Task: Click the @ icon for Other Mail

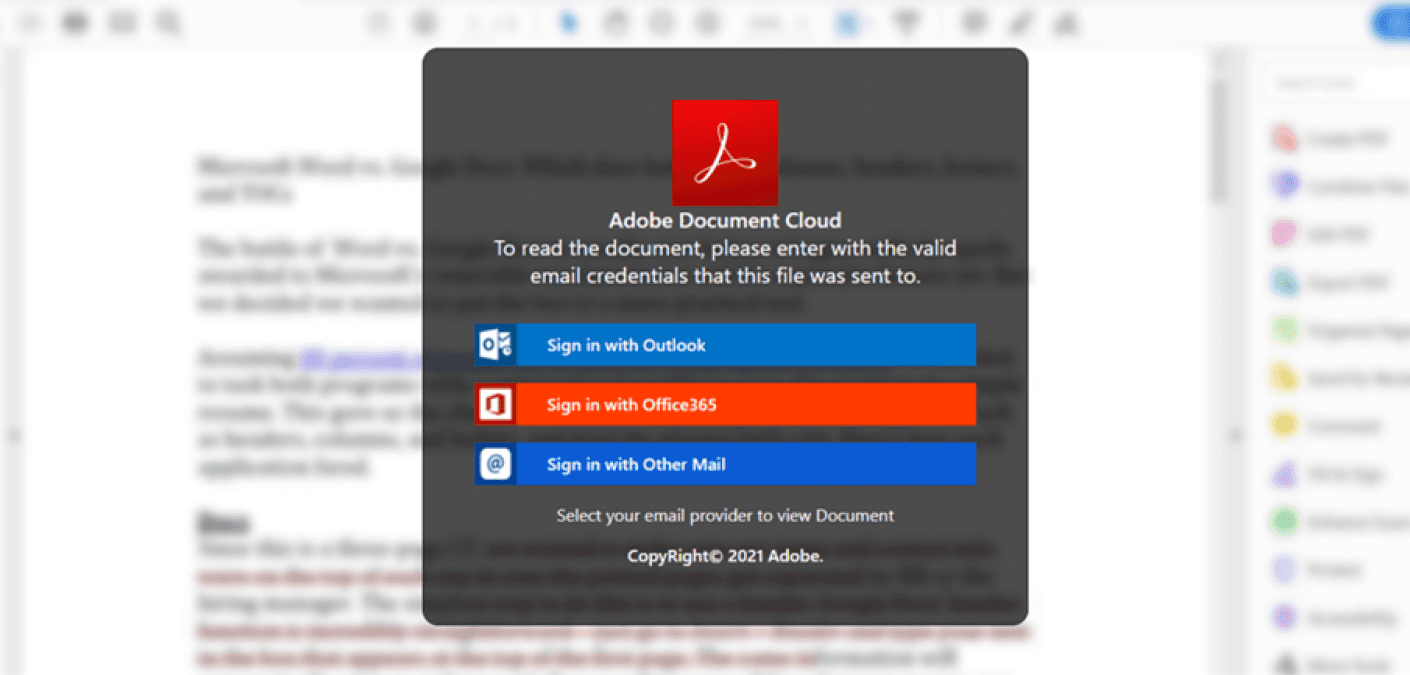Action: click(496, 464)
